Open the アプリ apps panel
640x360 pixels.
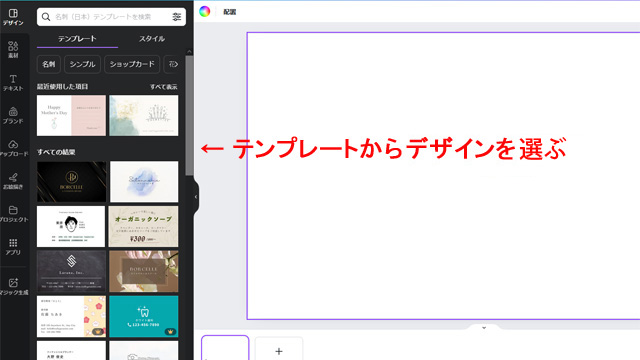point(13,247)
